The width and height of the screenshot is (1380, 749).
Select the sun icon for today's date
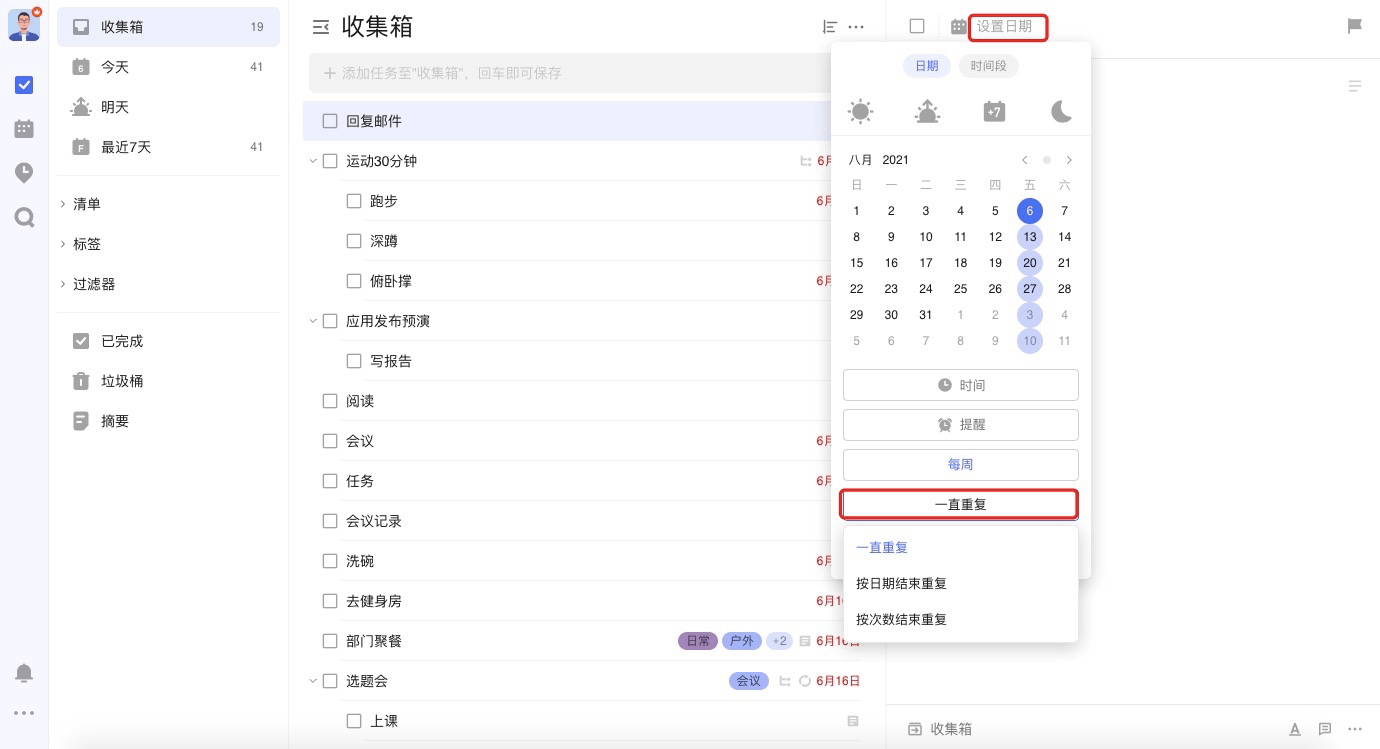tap(860, 111)
